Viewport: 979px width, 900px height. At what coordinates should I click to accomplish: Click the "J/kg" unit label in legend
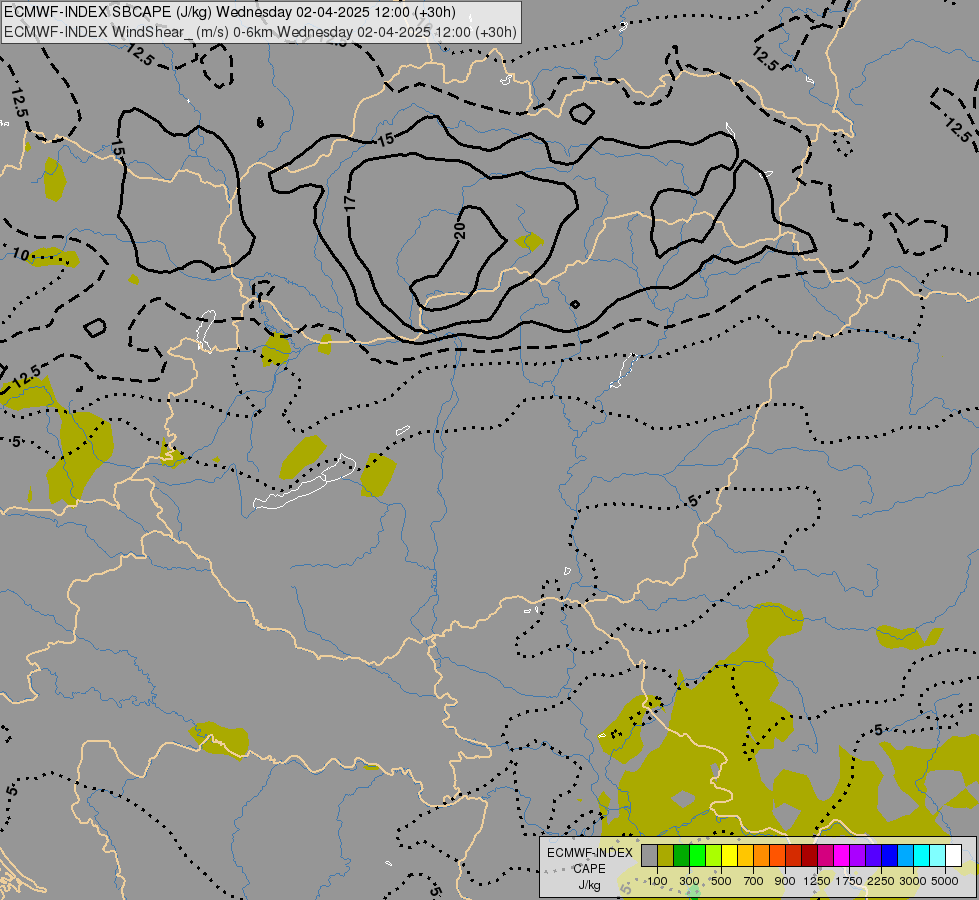(590, 885)
